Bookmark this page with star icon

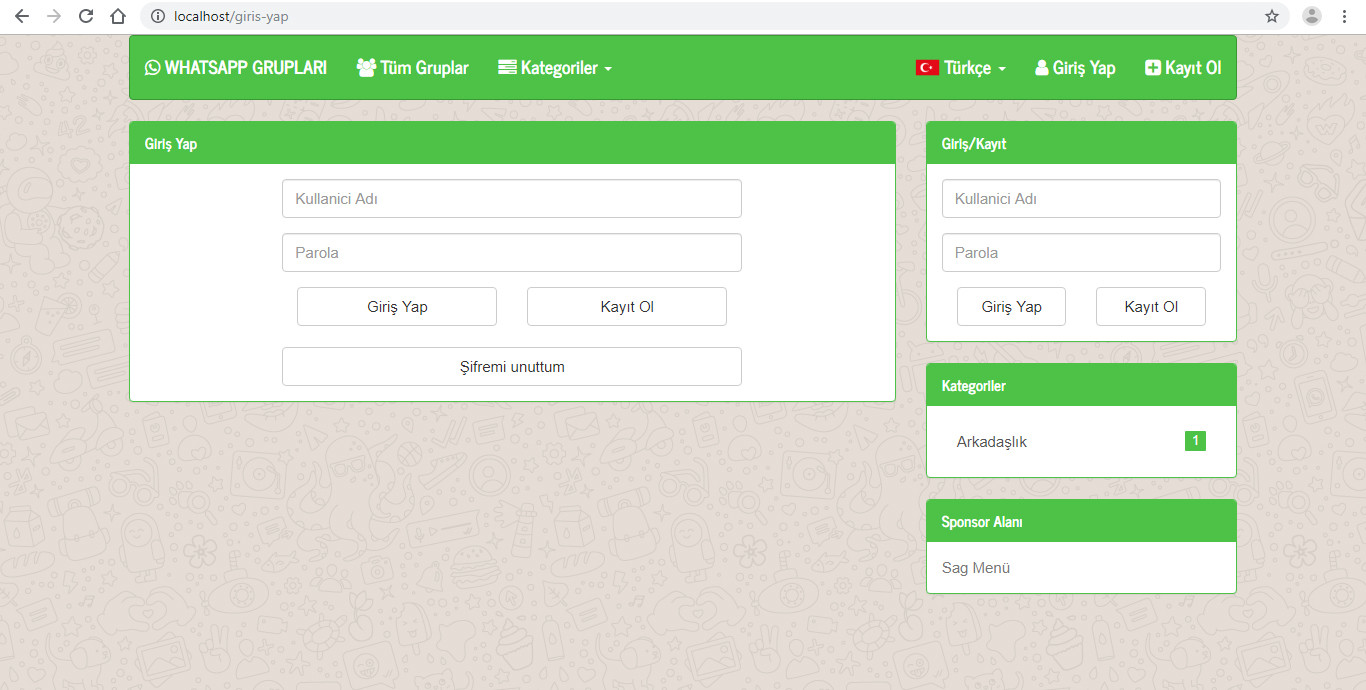click(x=1272, y=16)
